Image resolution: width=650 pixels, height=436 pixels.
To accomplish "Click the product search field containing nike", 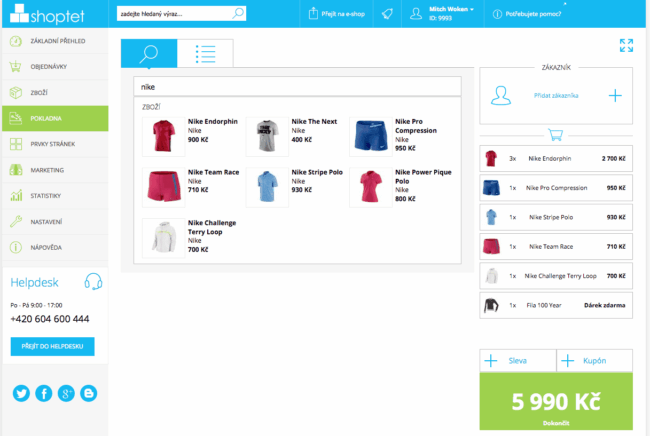I will click(297, 87).
